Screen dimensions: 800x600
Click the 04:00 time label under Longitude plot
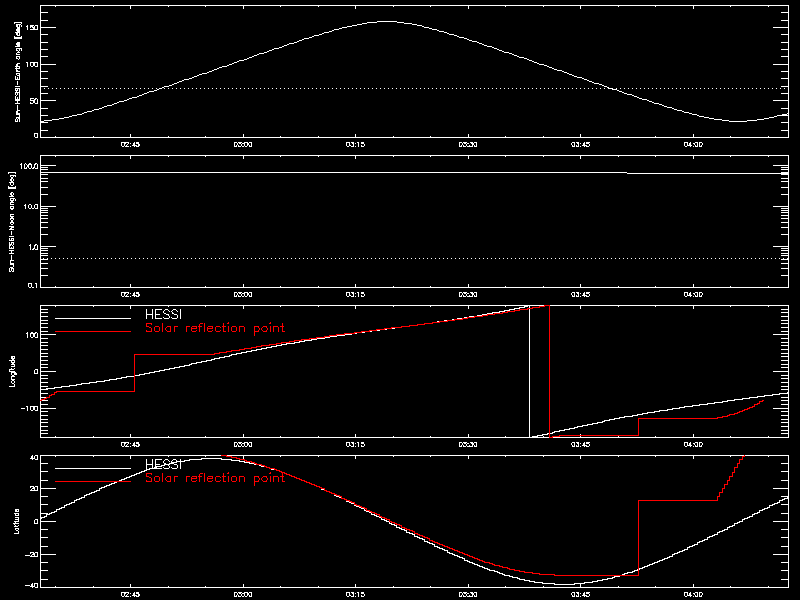point(693,445)
